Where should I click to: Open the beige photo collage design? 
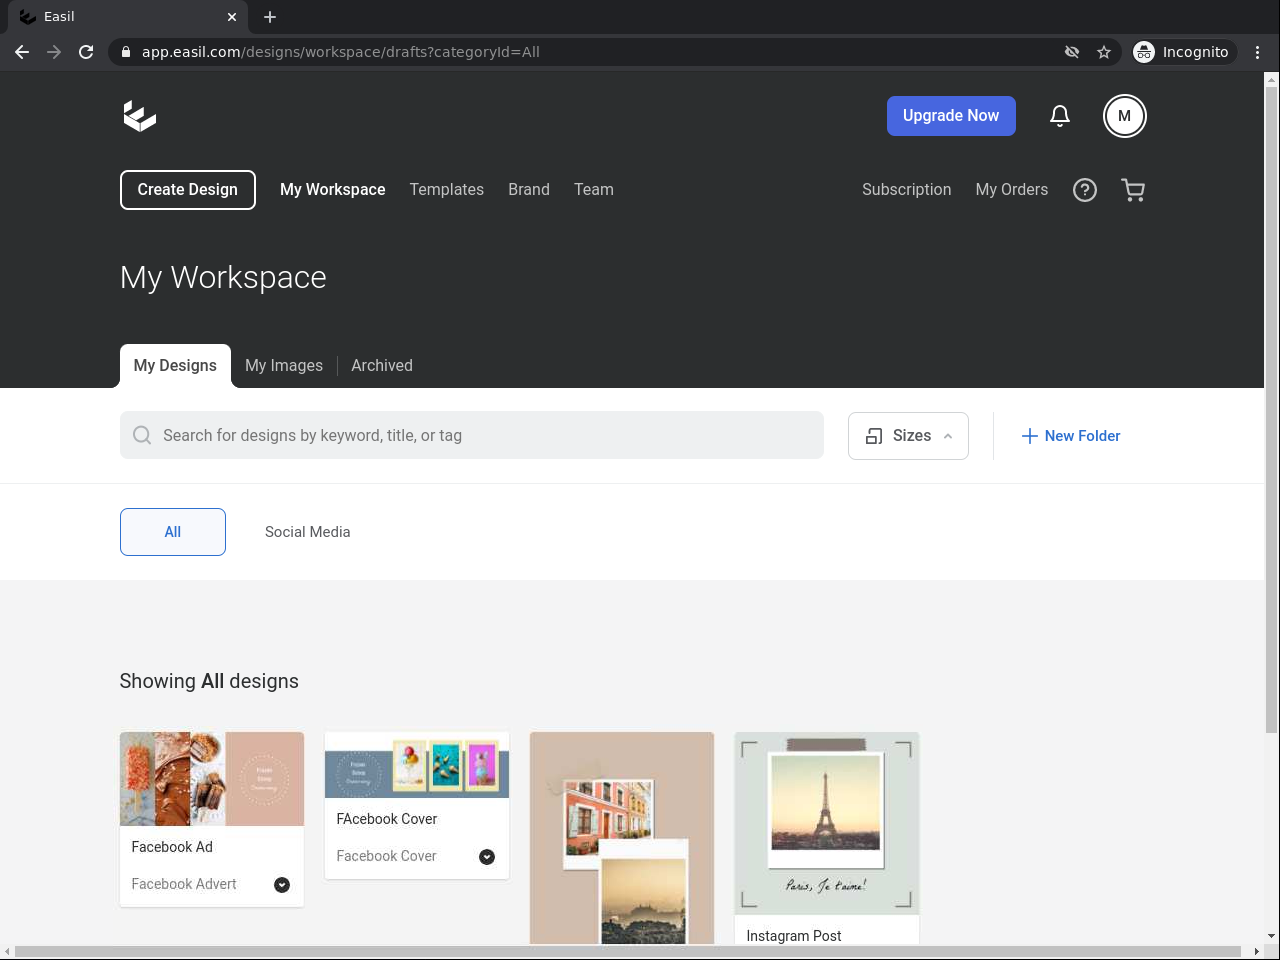[622, 838]
